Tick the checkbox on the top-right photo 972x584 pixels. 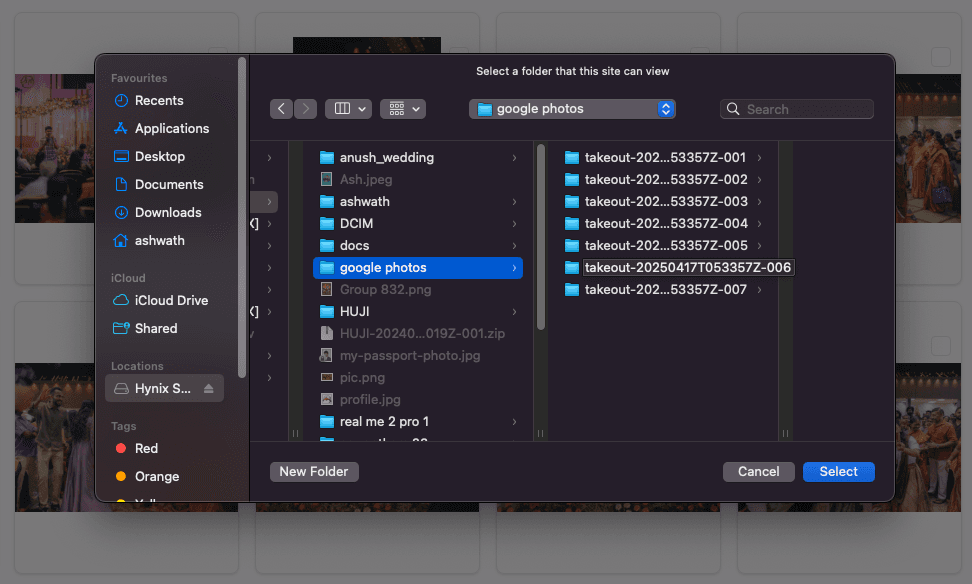[x=941, y=58]
